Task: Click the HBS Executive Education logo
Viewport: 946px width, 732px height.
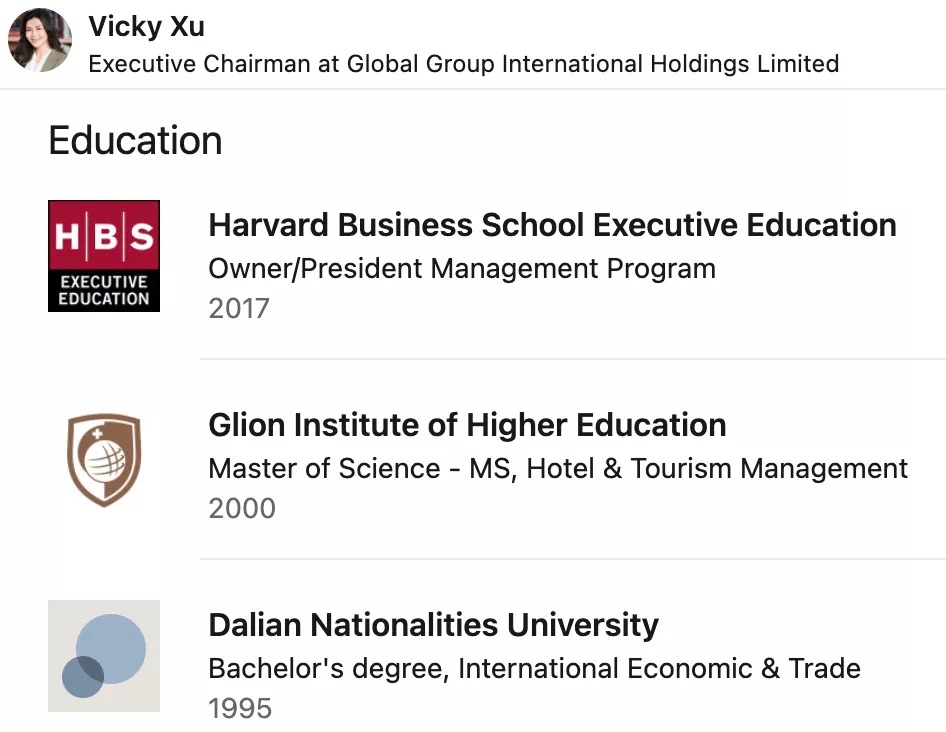Action: (x=104, y=256)
